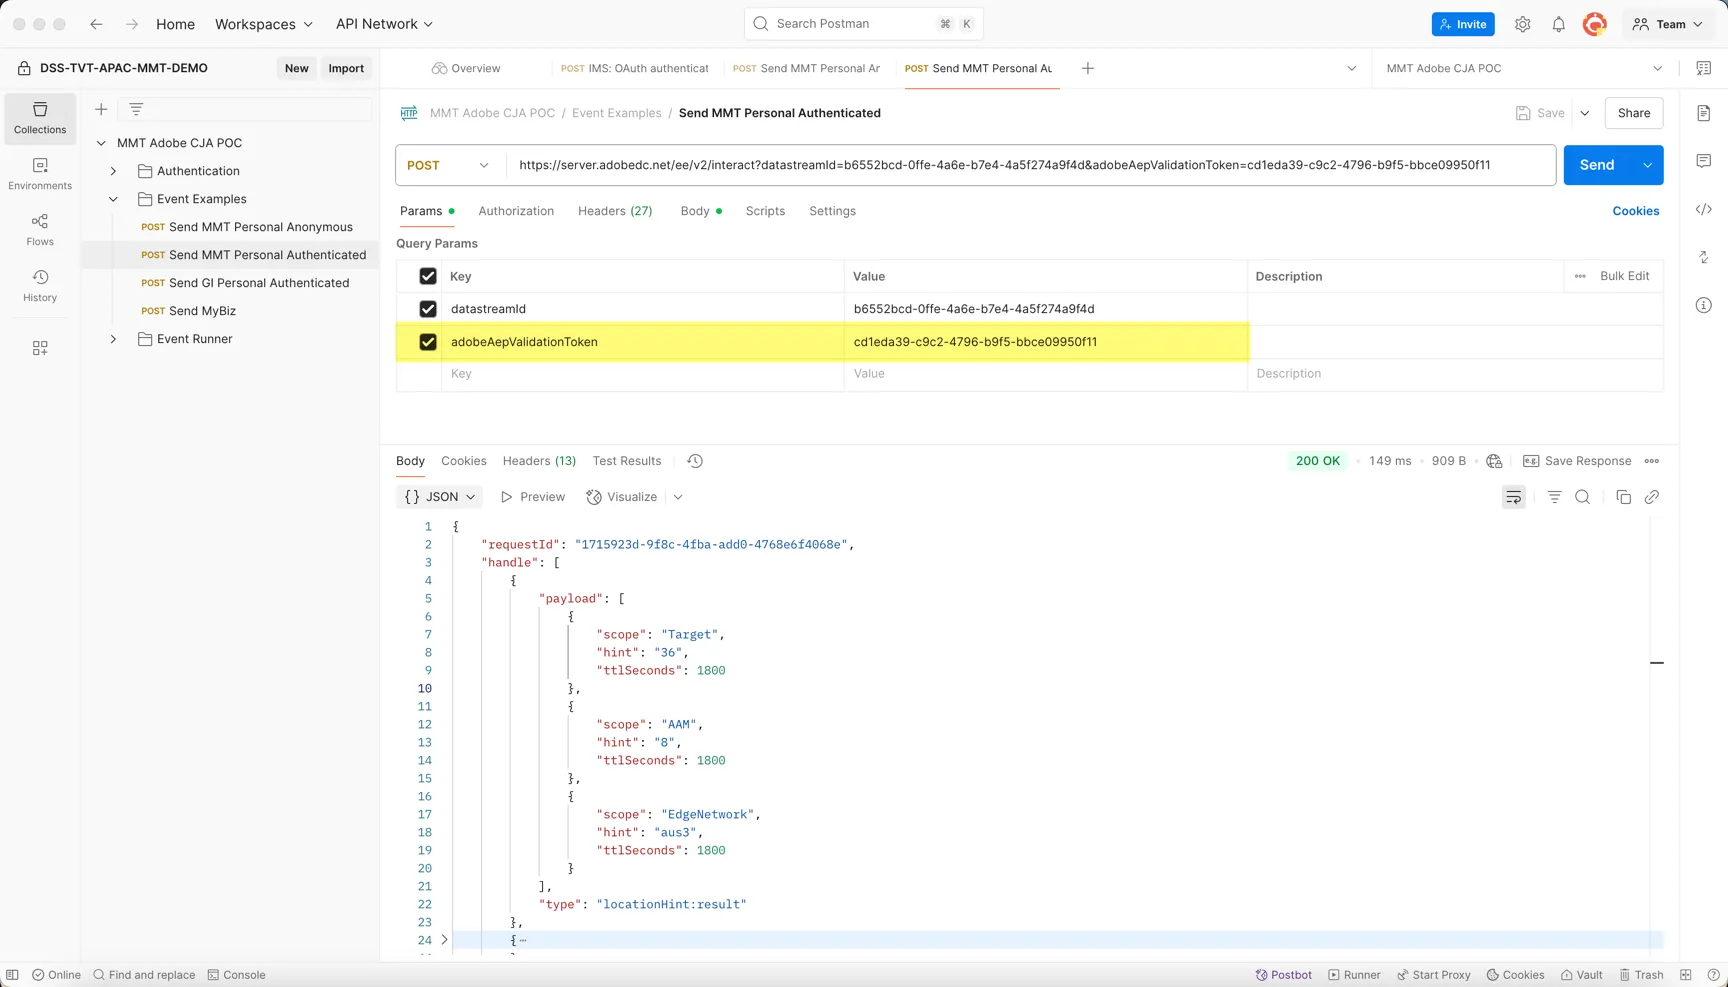Click the Search Postman box
The image size is (1728, 987).
(864, 24)
